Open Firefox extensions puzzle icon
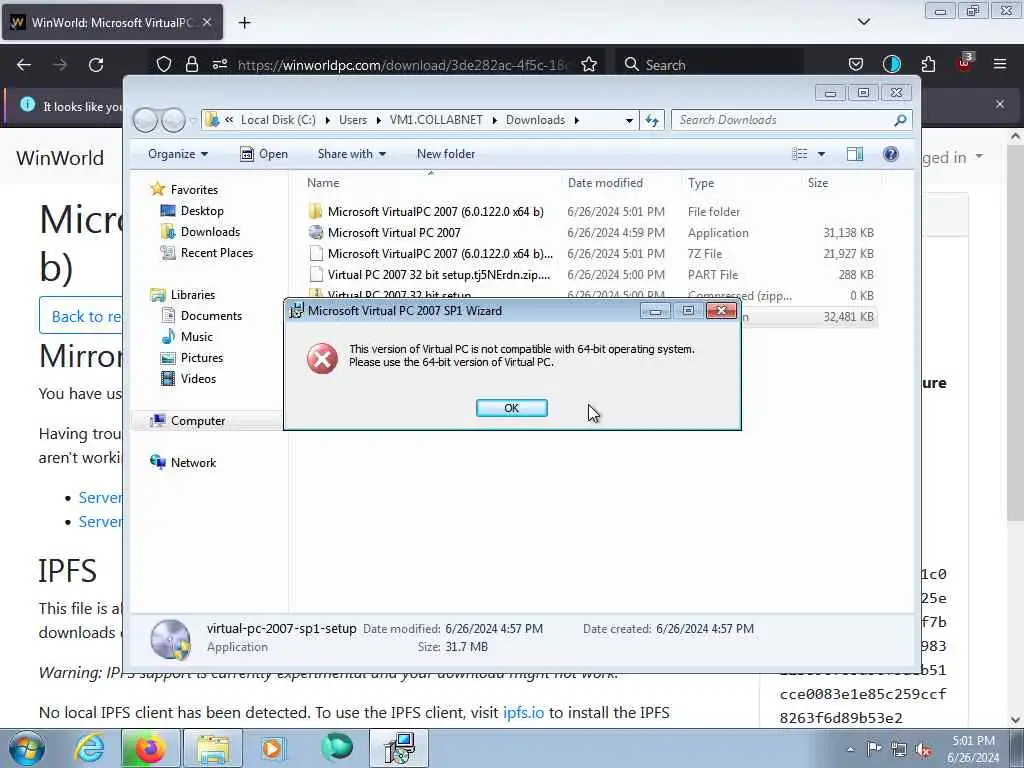1024x768 pixels. 928,65
